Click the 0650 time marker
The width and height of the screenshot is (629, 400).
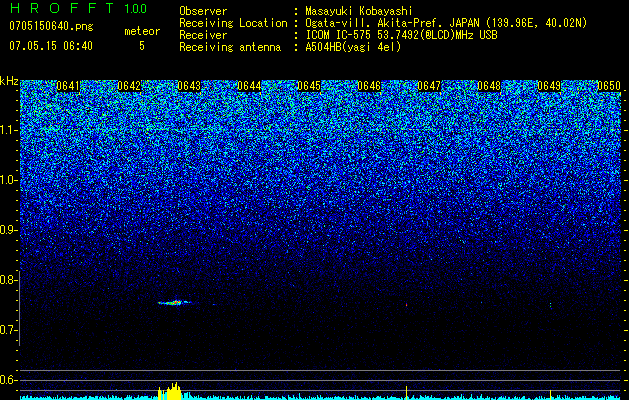[609, 86]
